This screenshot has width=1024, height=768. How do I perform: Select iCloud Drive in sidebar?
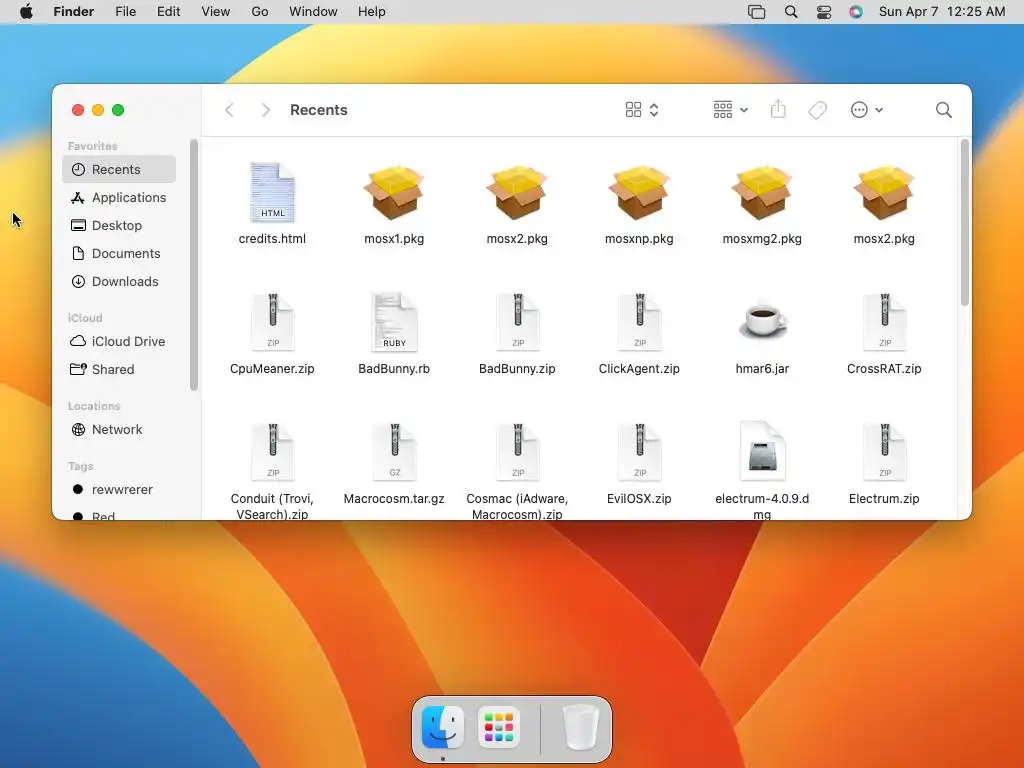119,342
